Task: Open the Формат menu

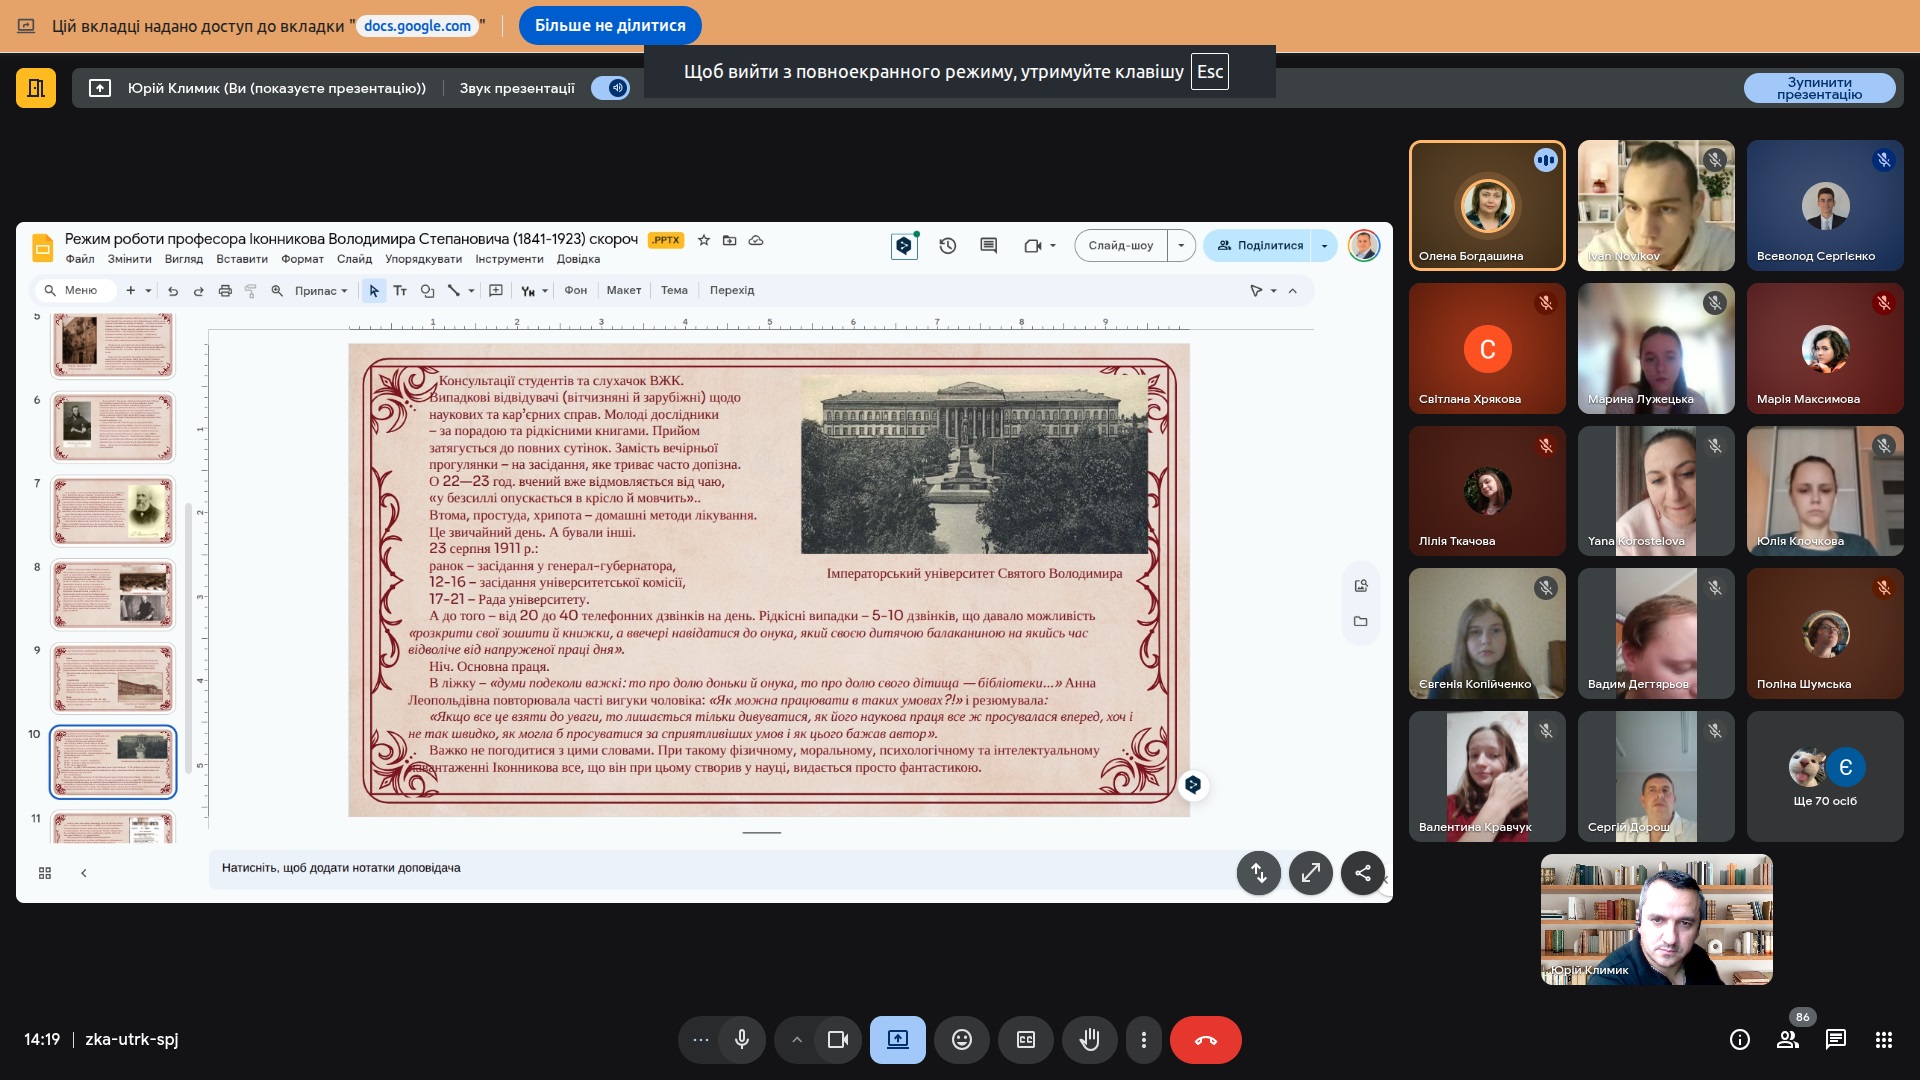Action: click(x=302, y=259)
